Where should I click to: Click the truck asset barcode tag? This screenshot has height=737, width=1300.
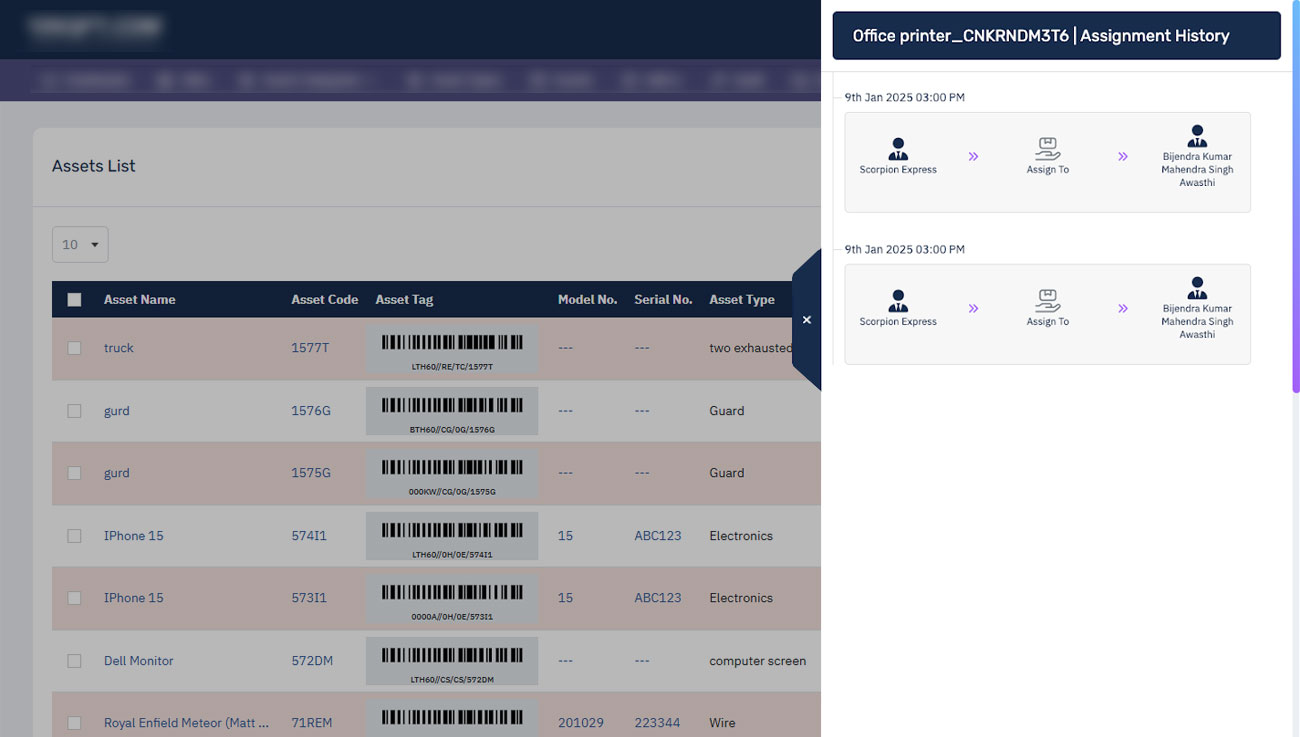(x=452, y=349)
